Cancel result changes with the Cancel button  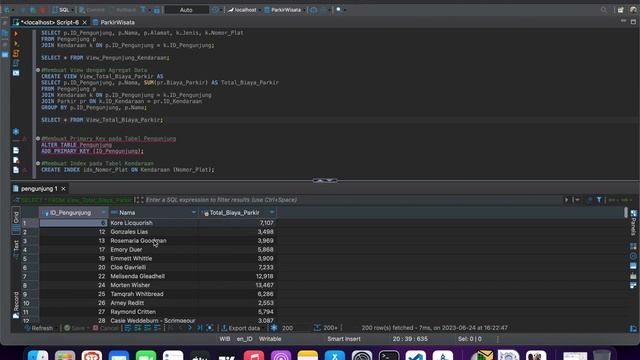105,328
